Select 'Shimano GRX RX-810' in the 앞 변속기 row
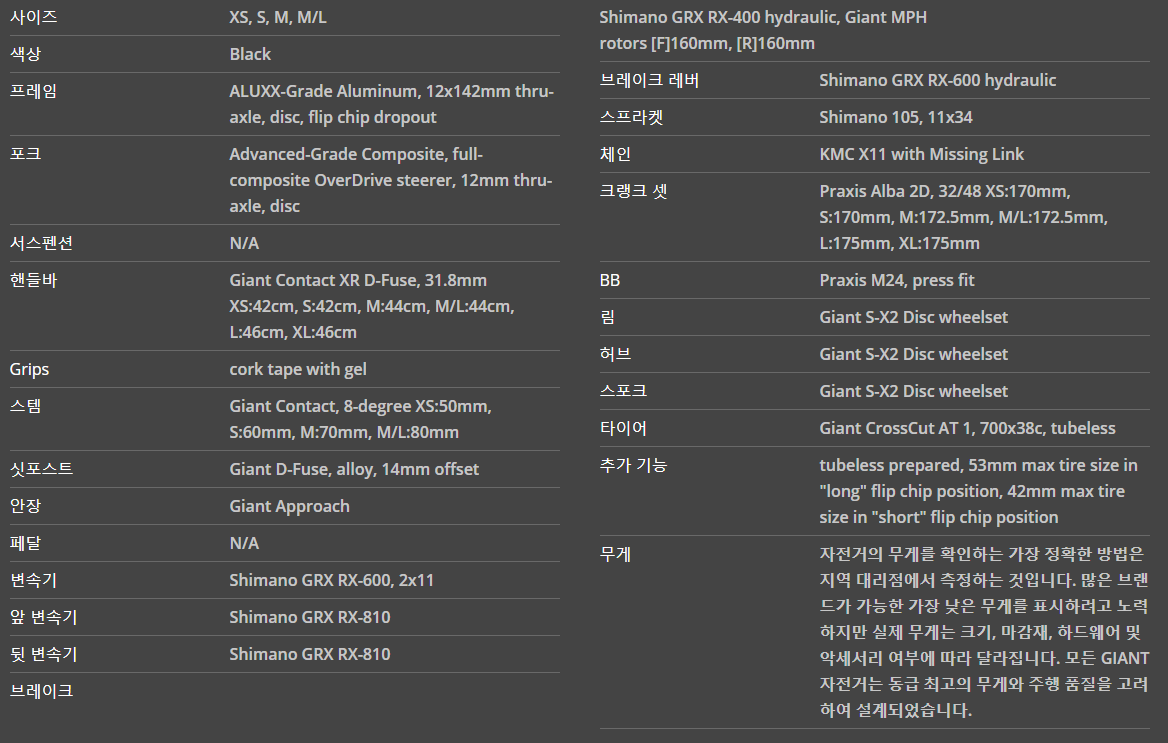1168x743 pixels. (310, 617)
